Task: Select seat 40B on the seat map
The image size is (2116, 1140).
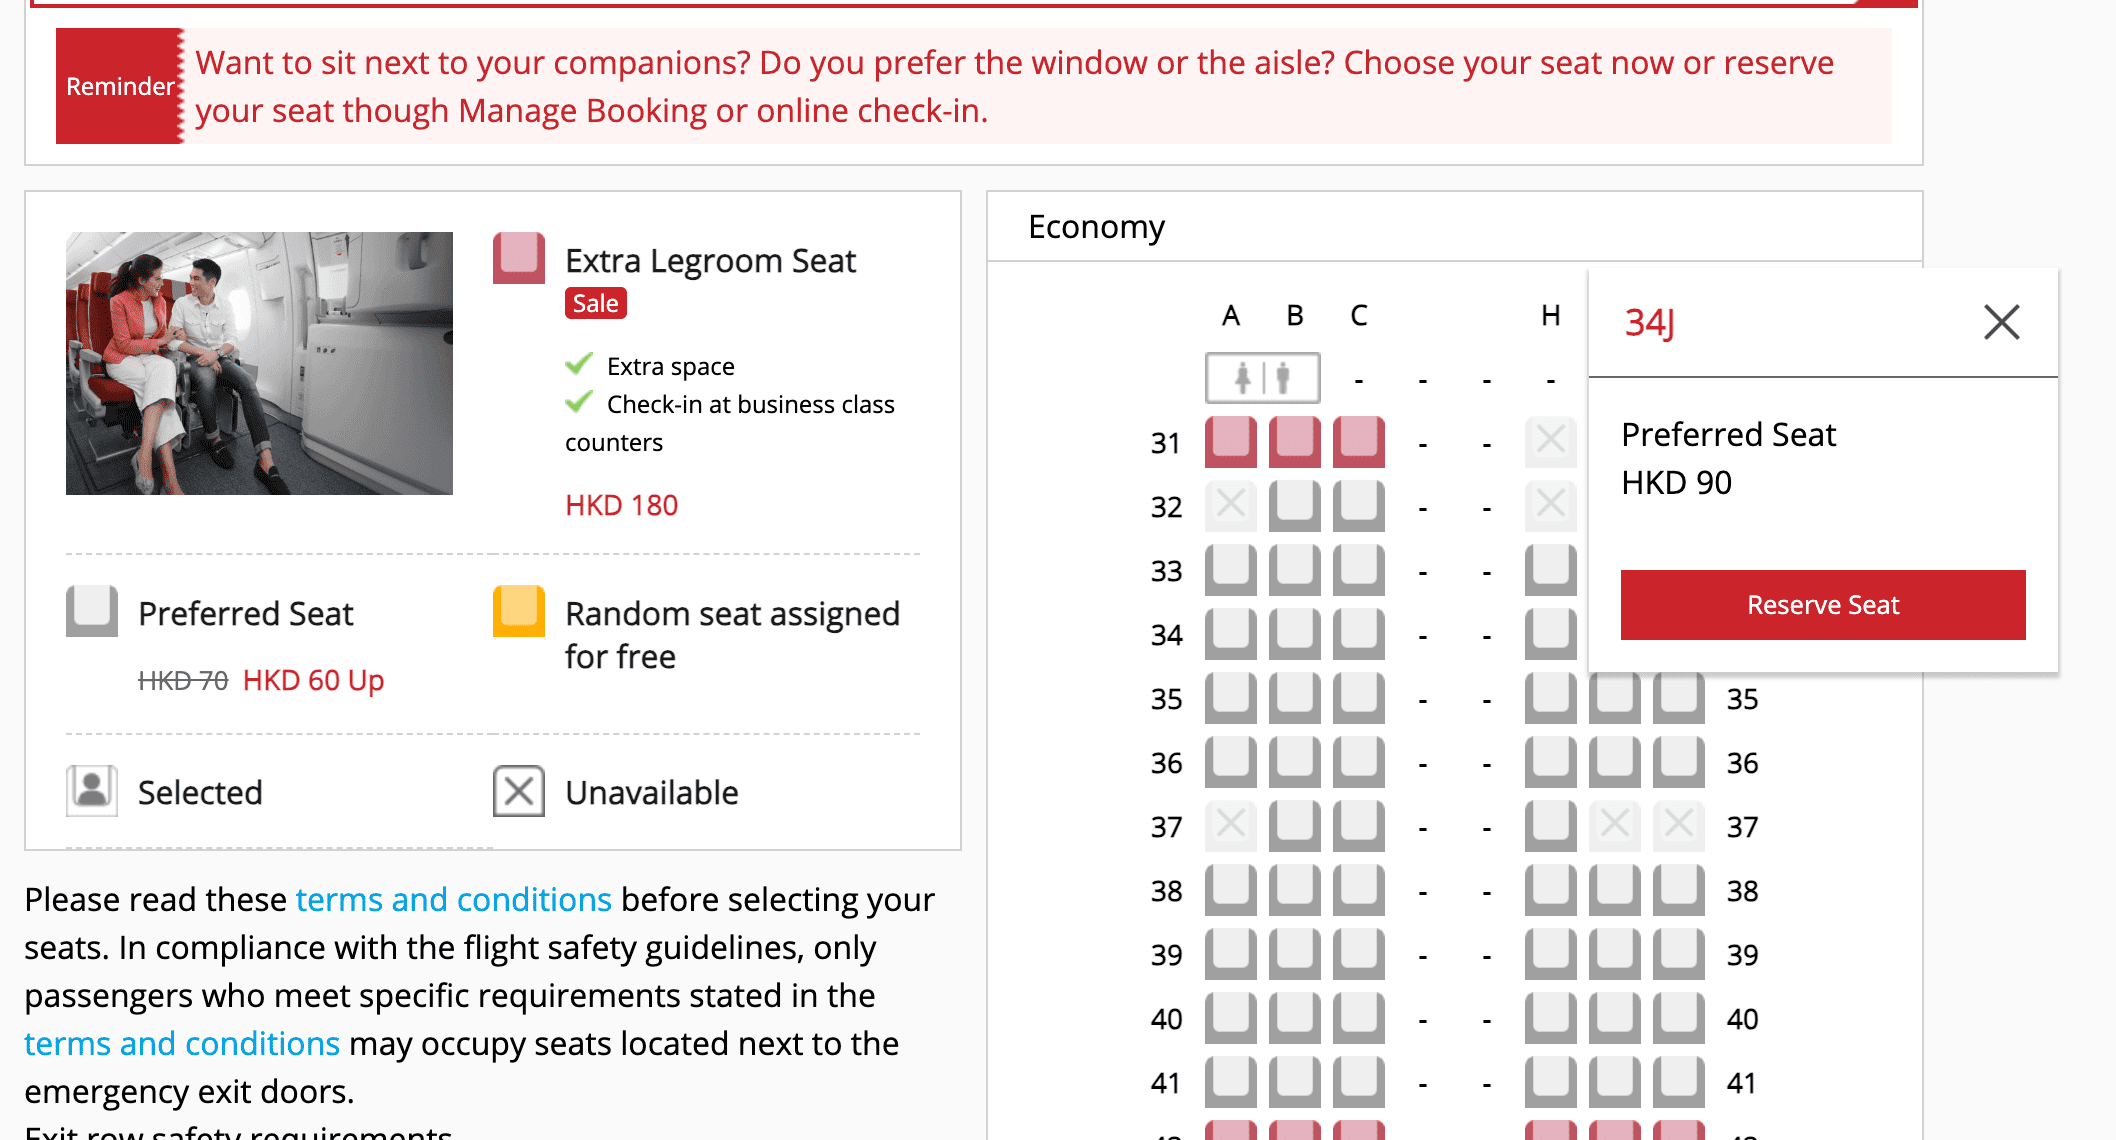Action: 1294,1018
